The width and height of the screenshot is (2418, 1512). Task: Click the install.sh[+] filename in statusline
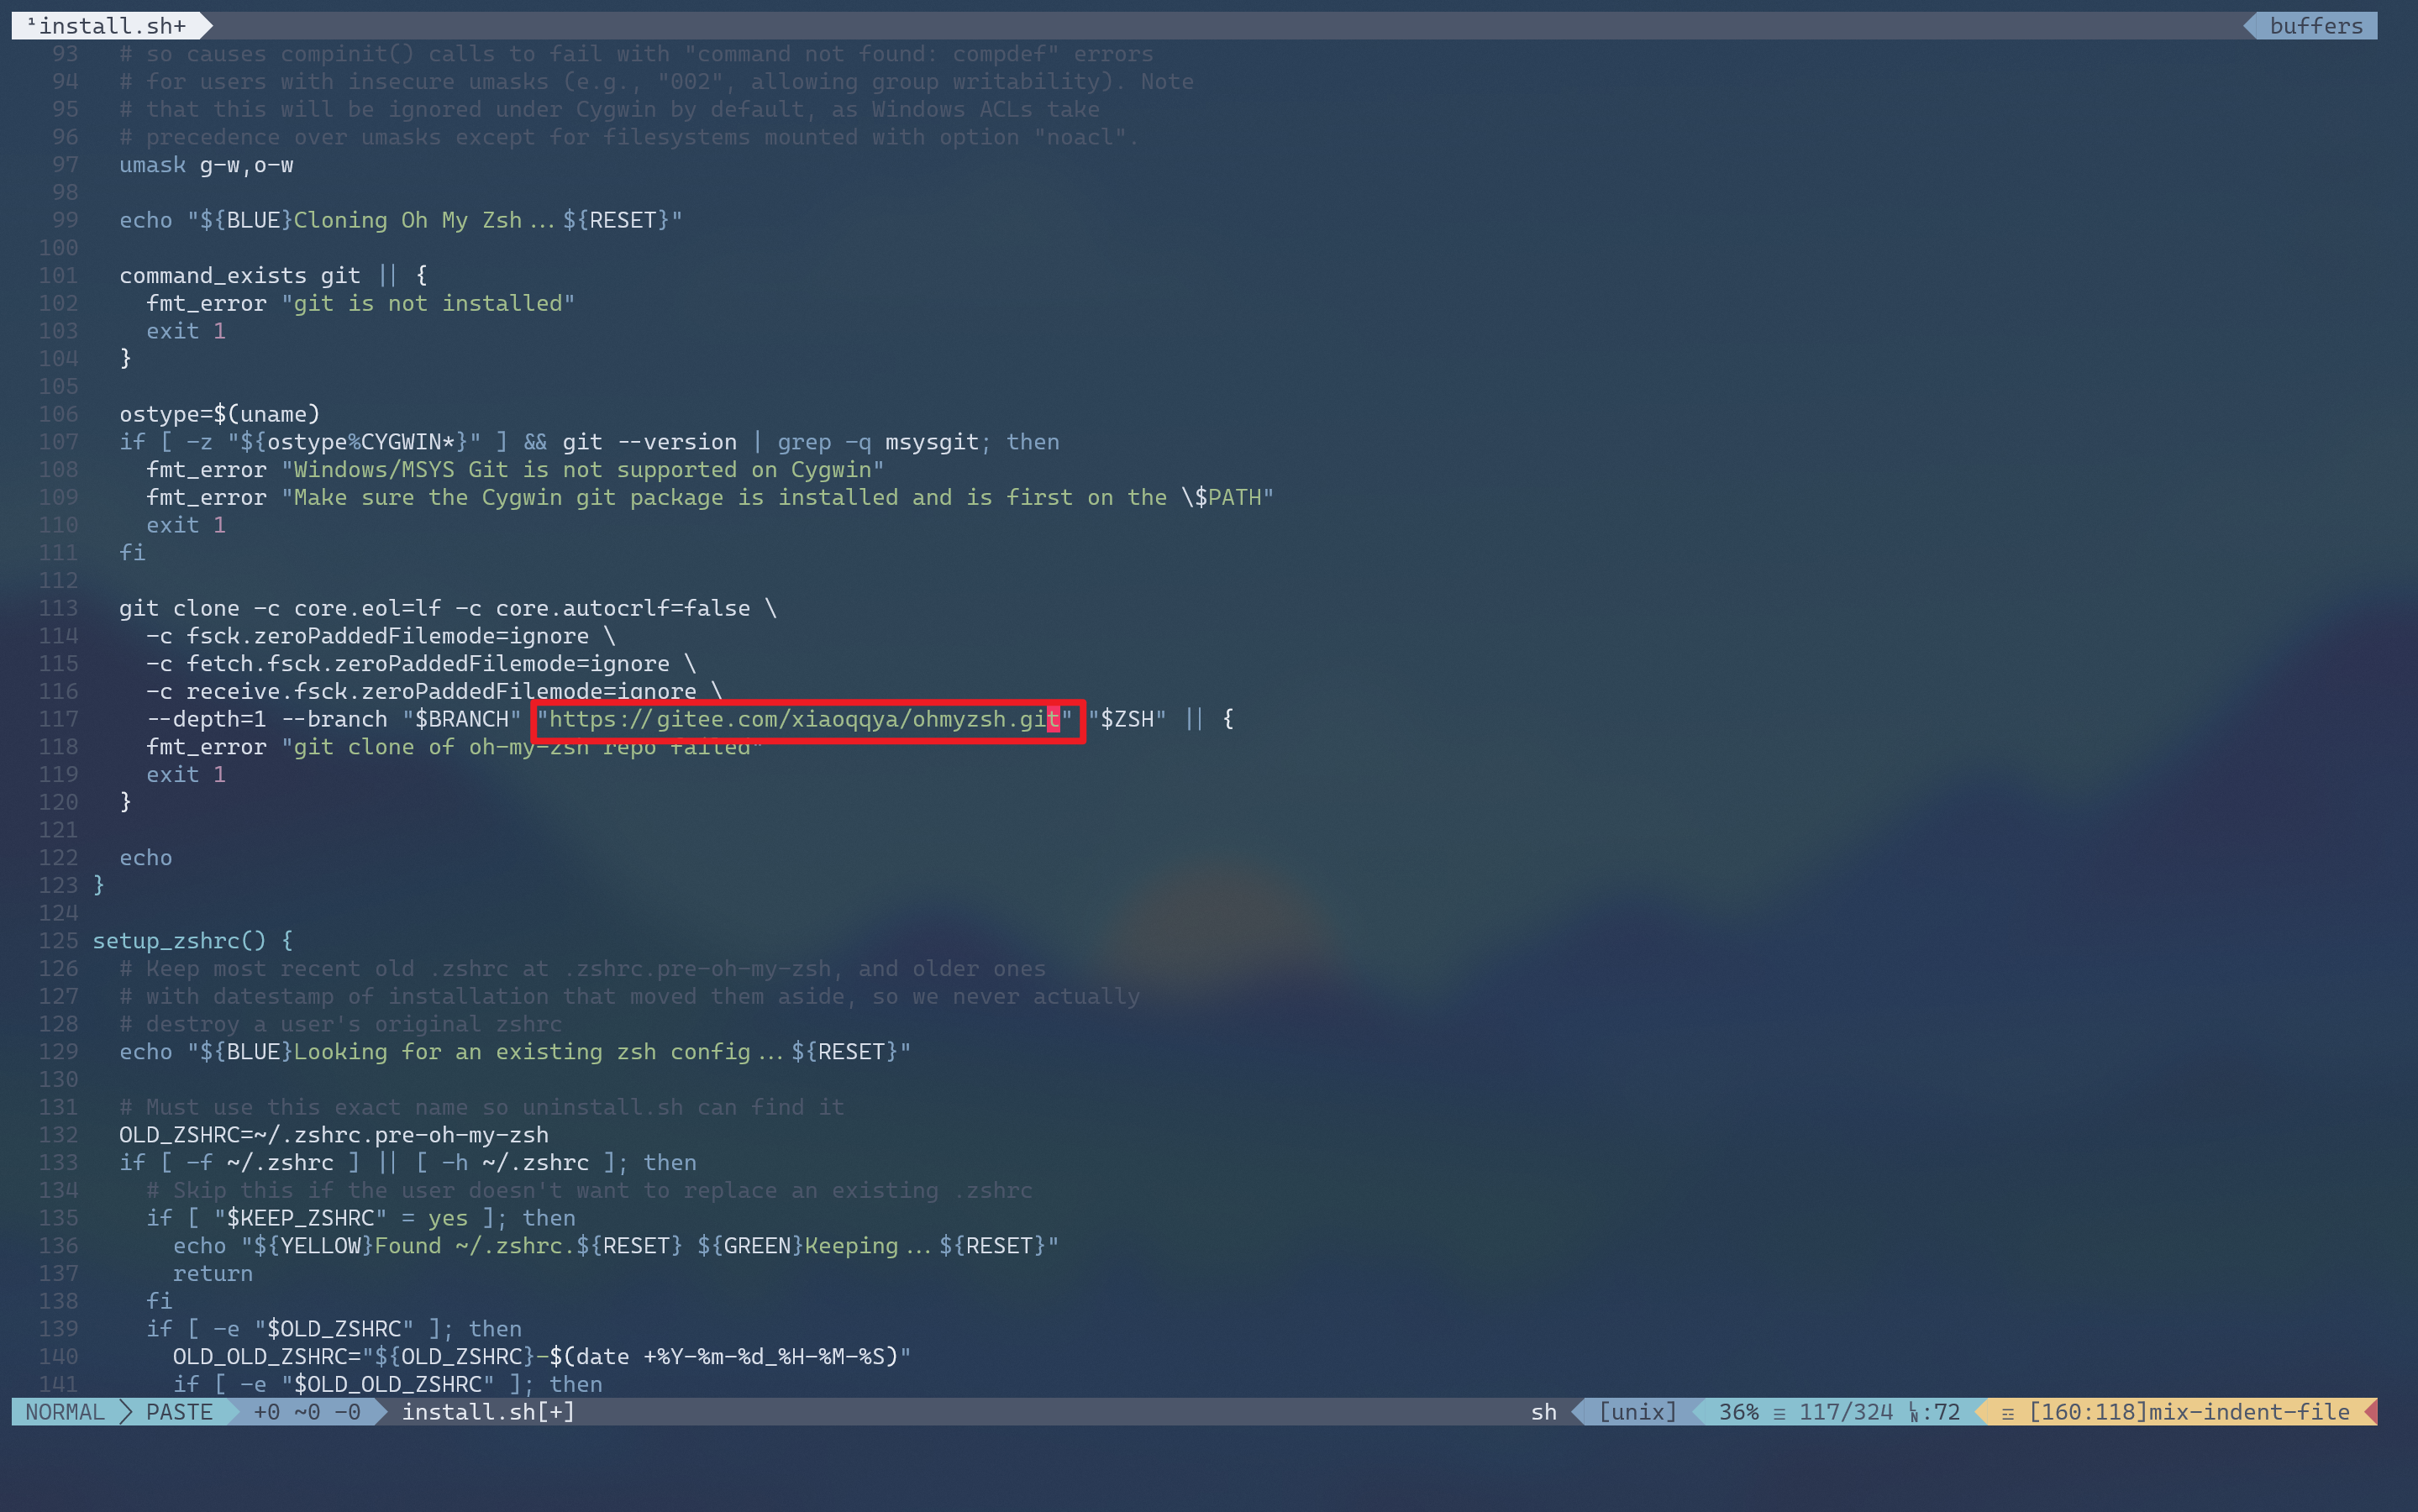tap(488, 1411)
